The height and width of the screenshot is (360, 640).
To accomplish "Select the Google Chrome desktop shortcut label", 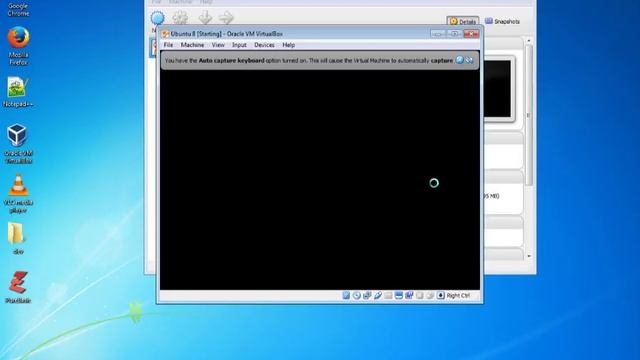I will click(18, 9).
